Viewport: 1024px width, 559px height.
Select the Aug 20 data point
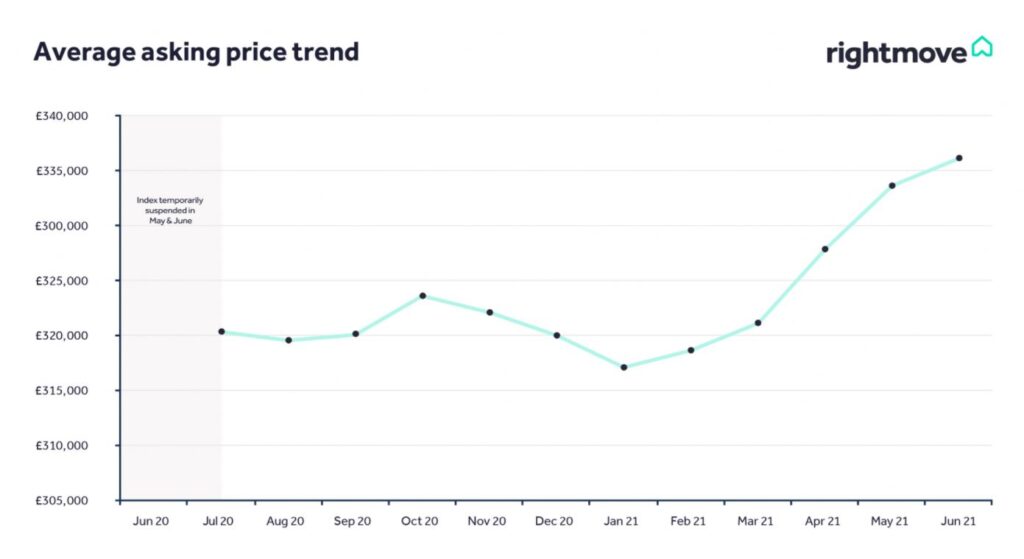tap(288, 340)
